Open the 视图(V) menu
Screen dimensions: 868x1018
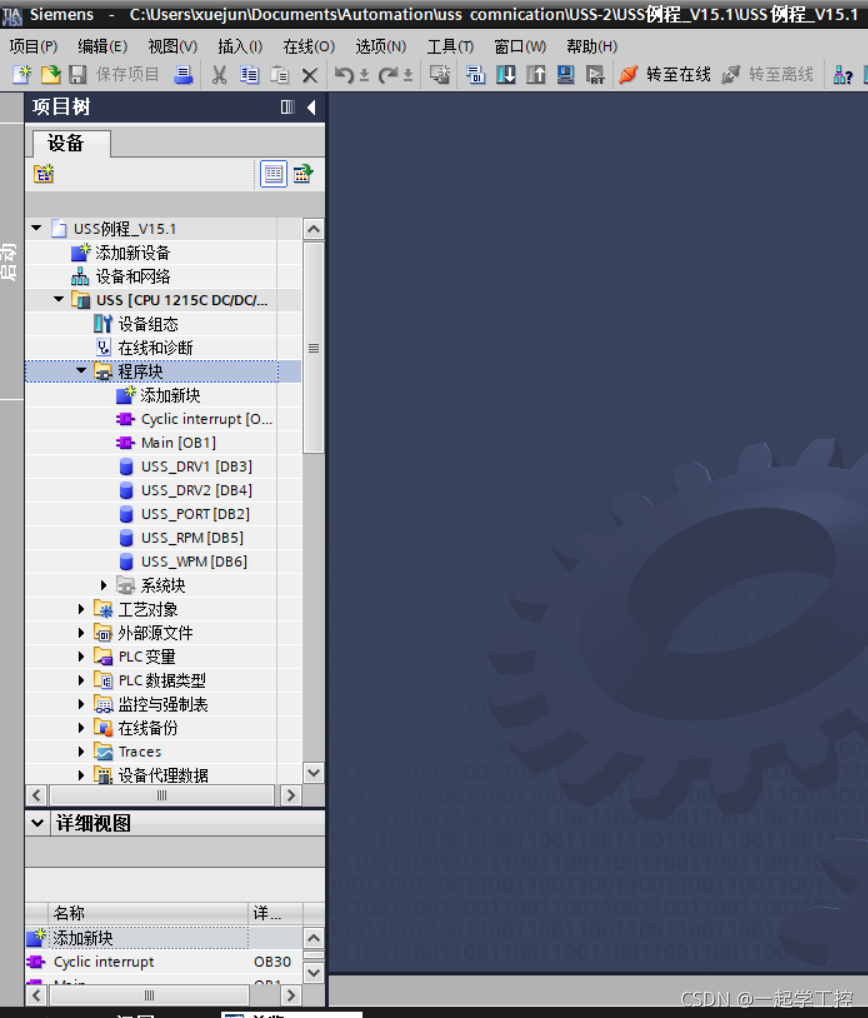pos(173,47)
